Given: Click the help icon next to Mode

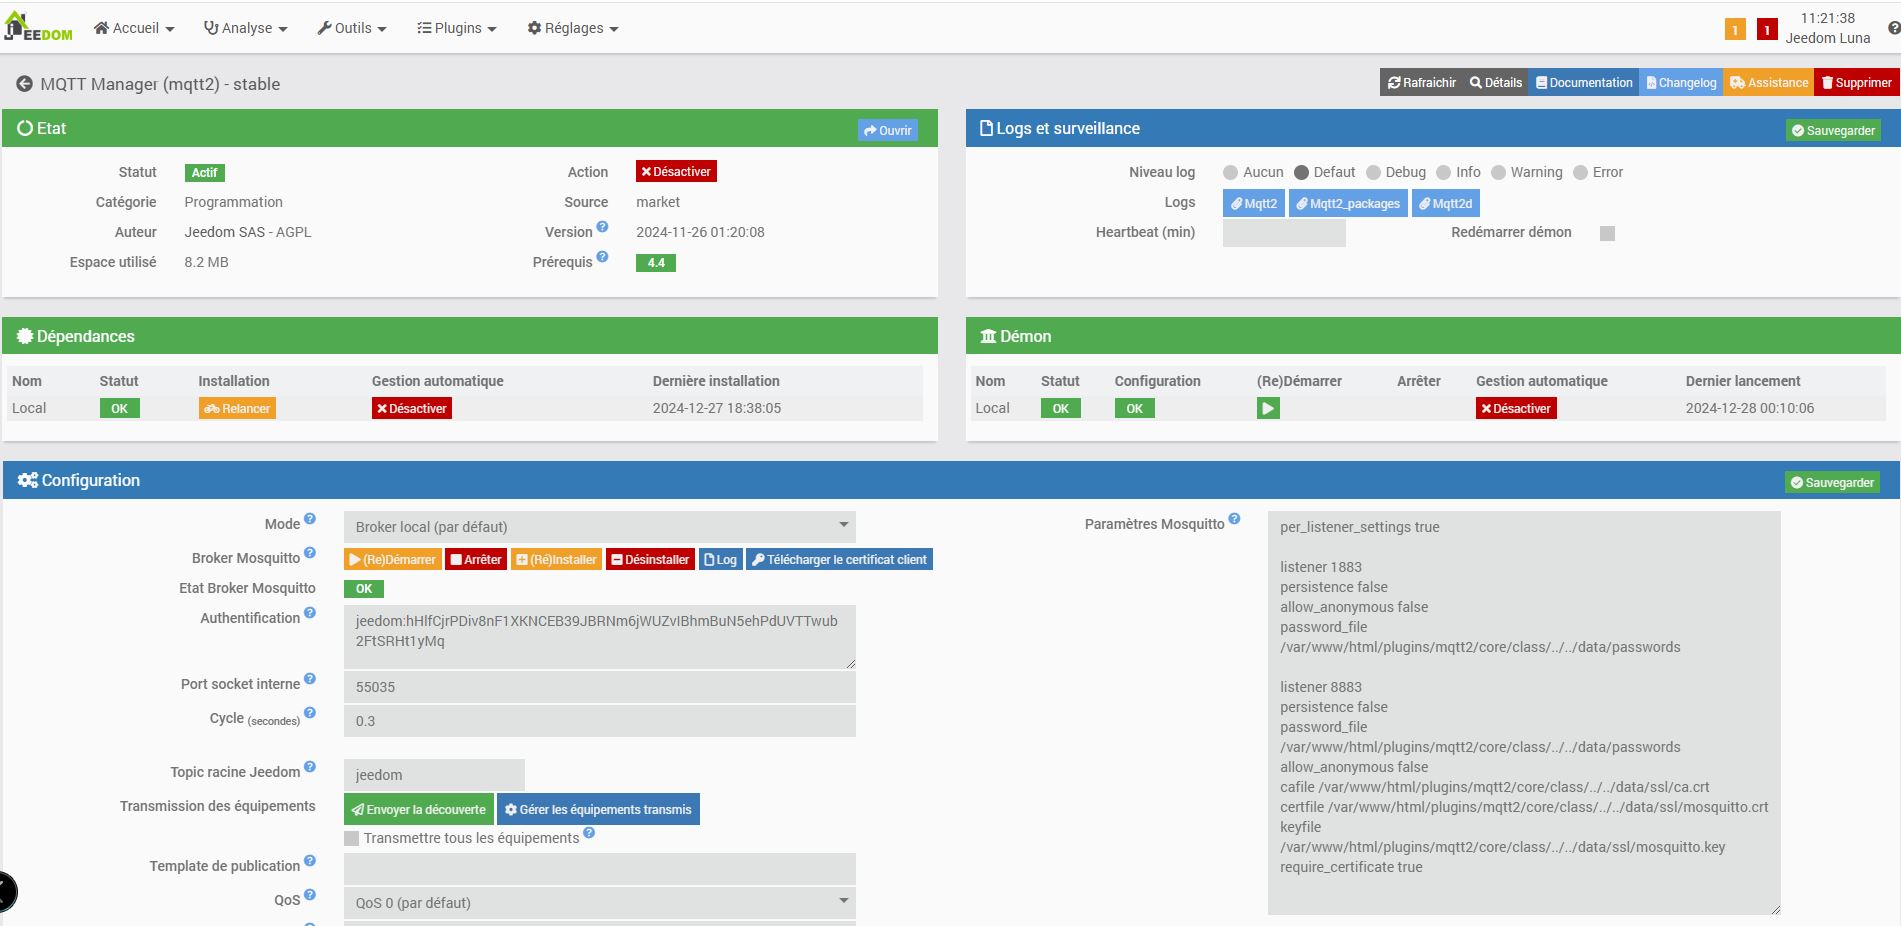Looking at the screenshot, I should point(310,519).
